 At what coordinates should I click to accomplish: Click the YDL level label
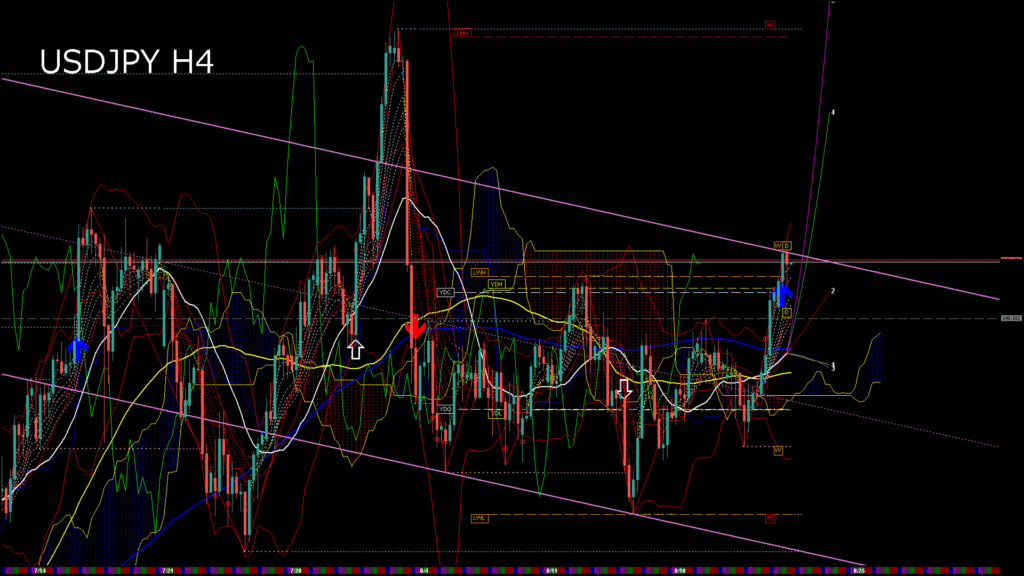[495, 412]
